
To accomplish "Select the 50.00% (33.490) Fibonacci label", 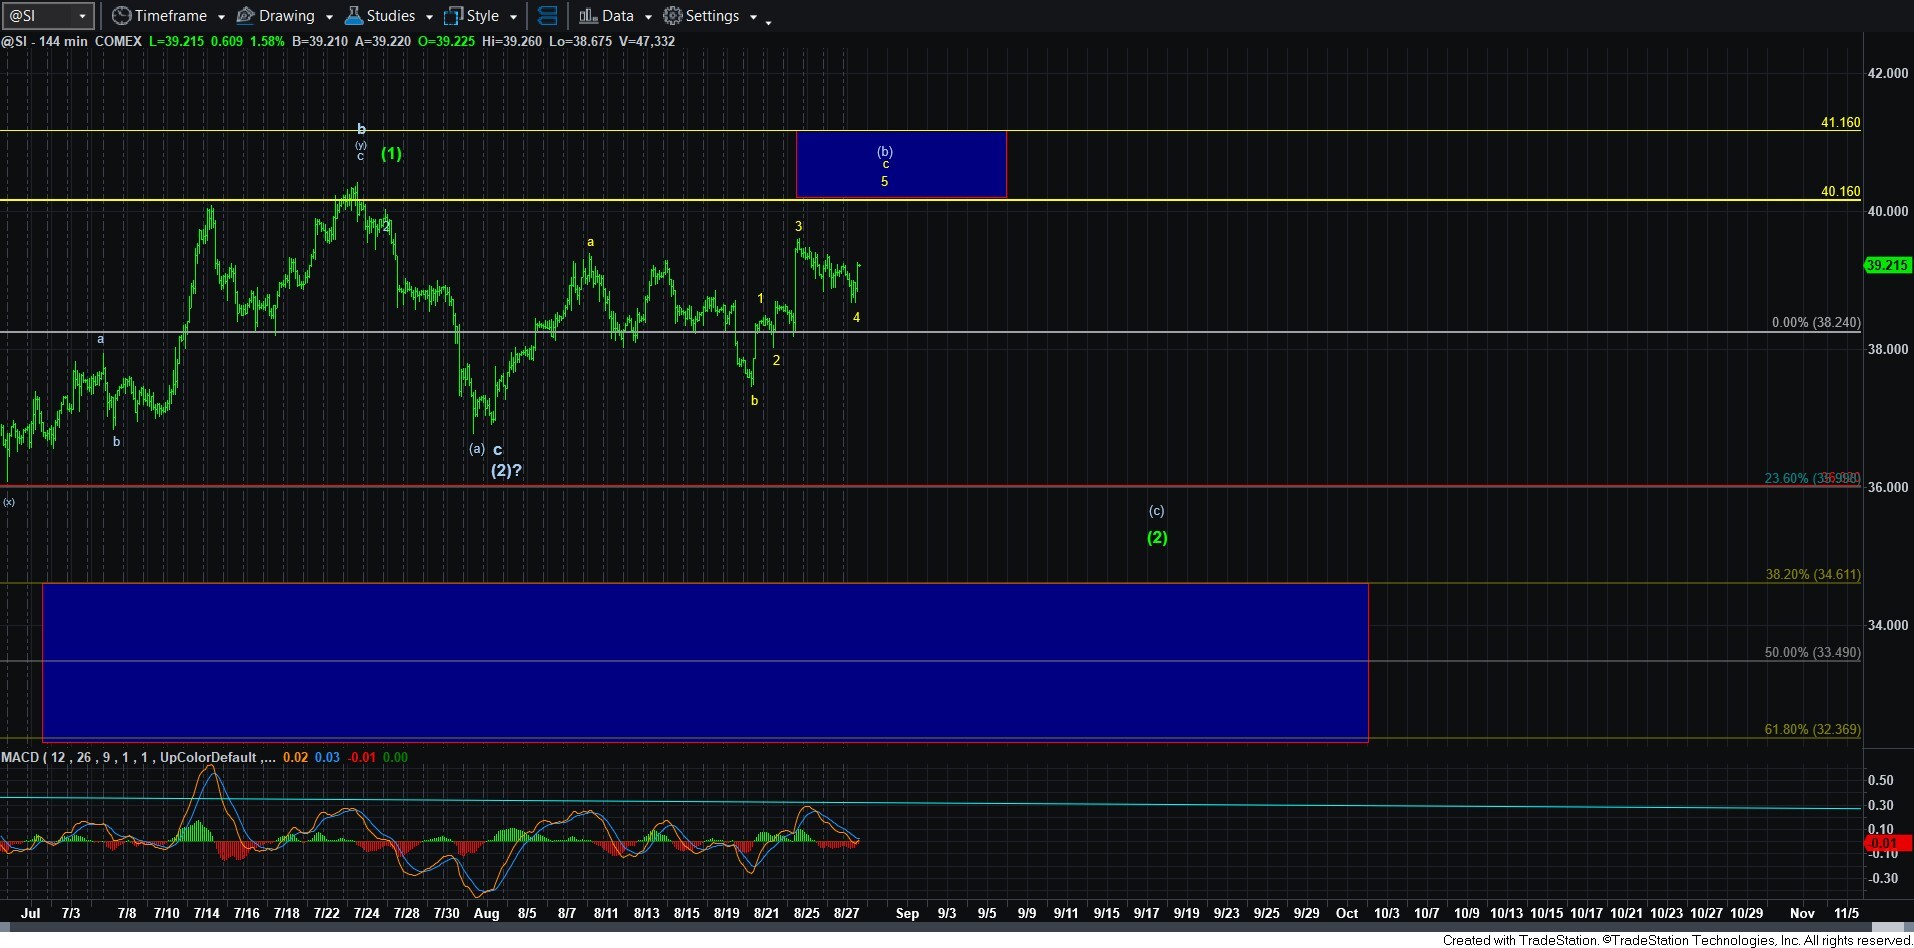I will click(x=1813, y=652).
